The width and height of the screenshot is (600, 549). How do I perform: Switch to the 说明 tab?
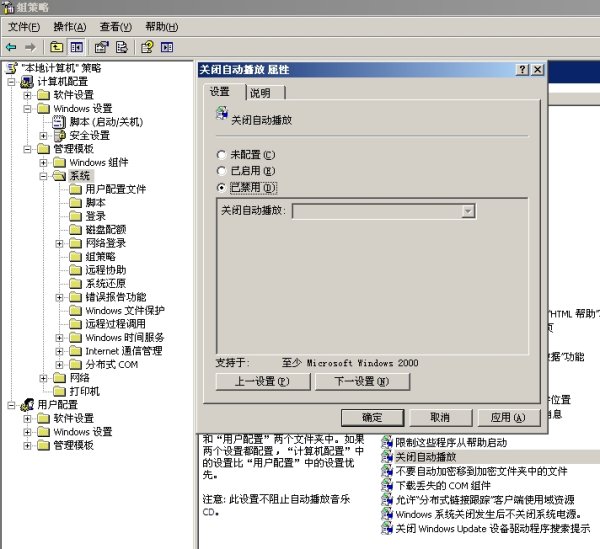pos(260,92)
